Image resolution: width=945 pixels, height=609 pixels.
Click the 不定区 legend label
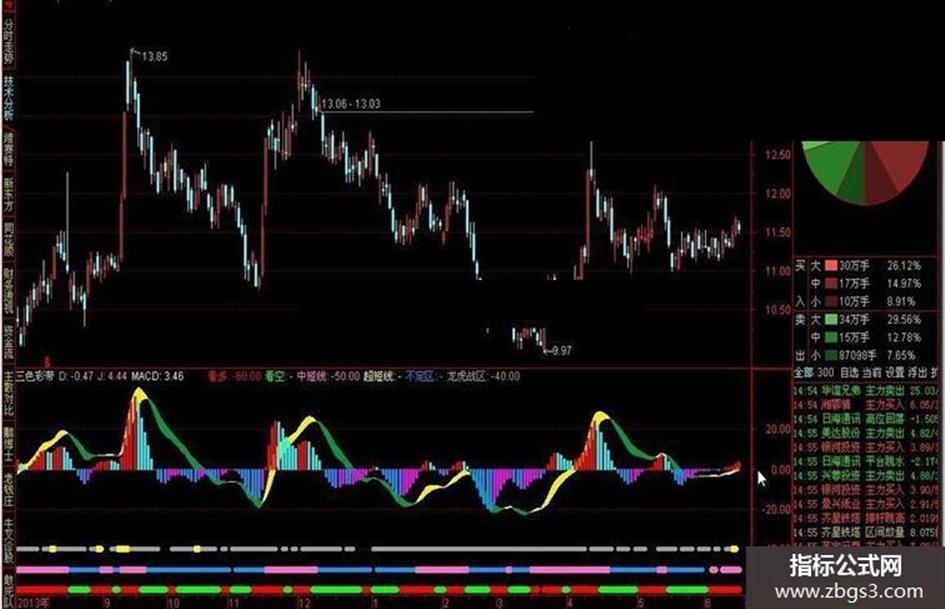click(x=421, y=376)
